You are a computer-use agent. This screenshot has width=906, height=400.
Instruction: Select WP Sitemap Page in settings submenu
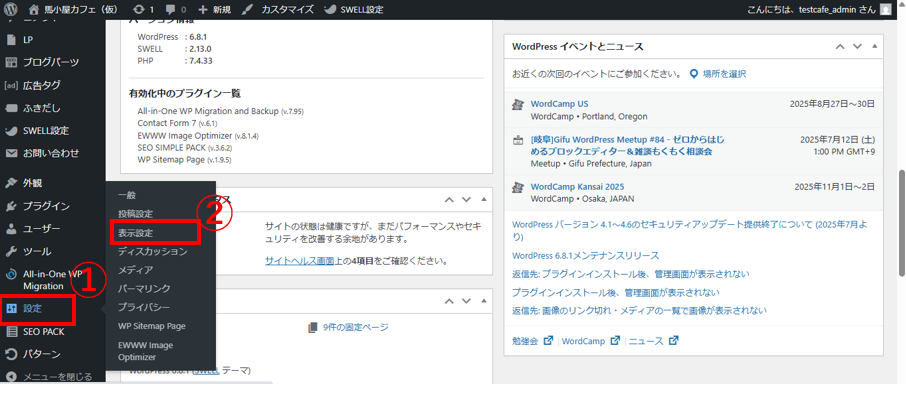(x=151, y=326)
